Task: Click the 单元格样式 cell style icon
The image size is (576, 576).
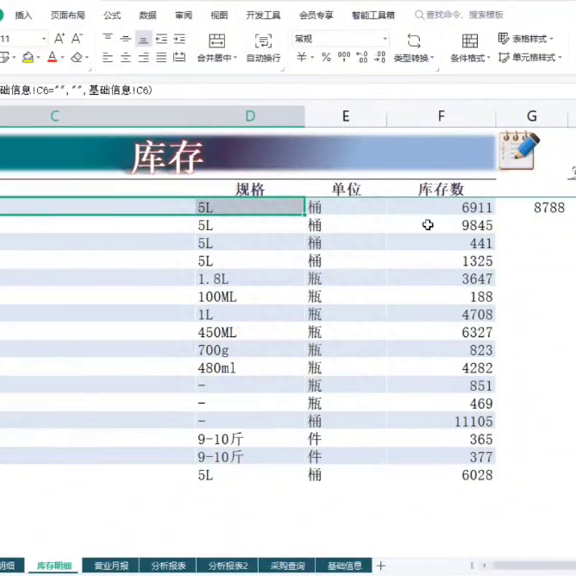Action: coord(504,57)
